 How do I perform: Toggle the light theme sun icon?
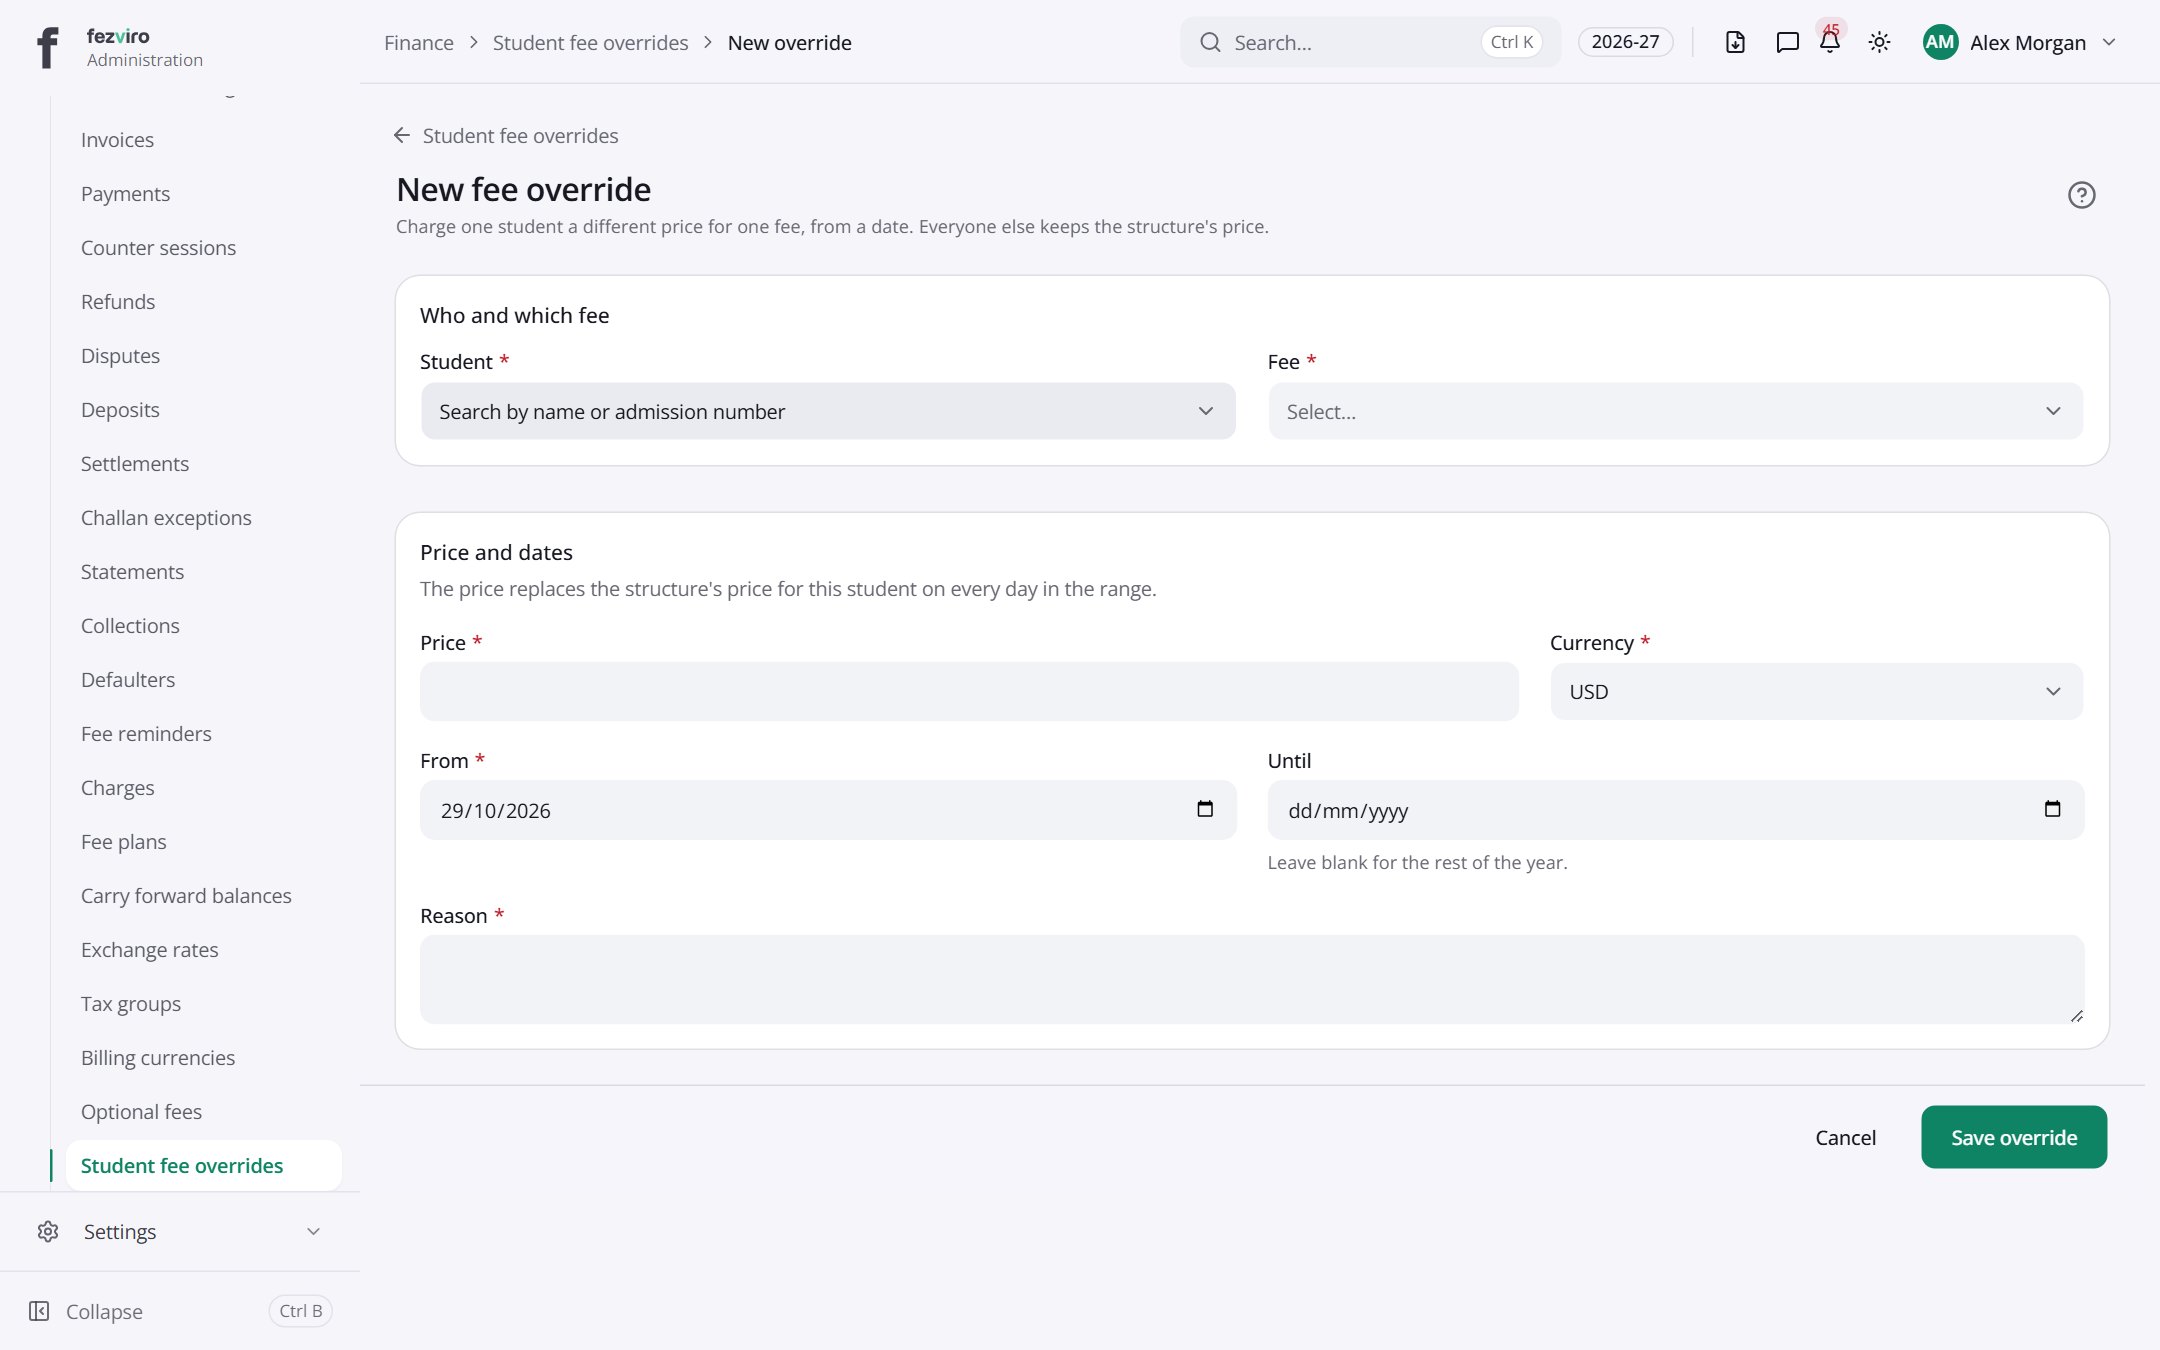(x=1879, y=42)
